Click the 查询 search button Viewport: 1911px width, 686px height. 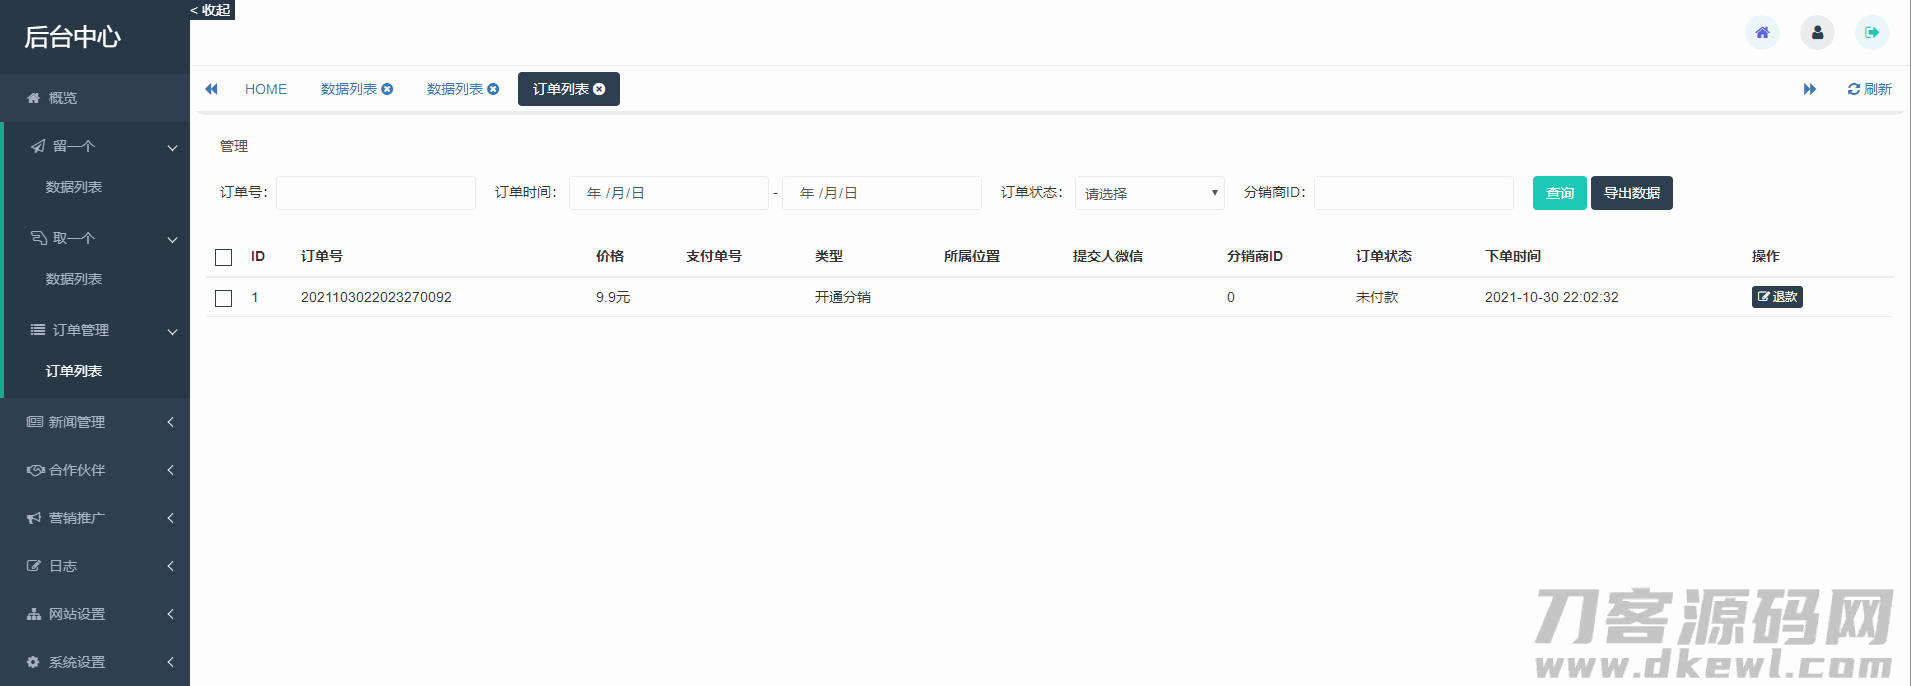(x=1559, y=193)
